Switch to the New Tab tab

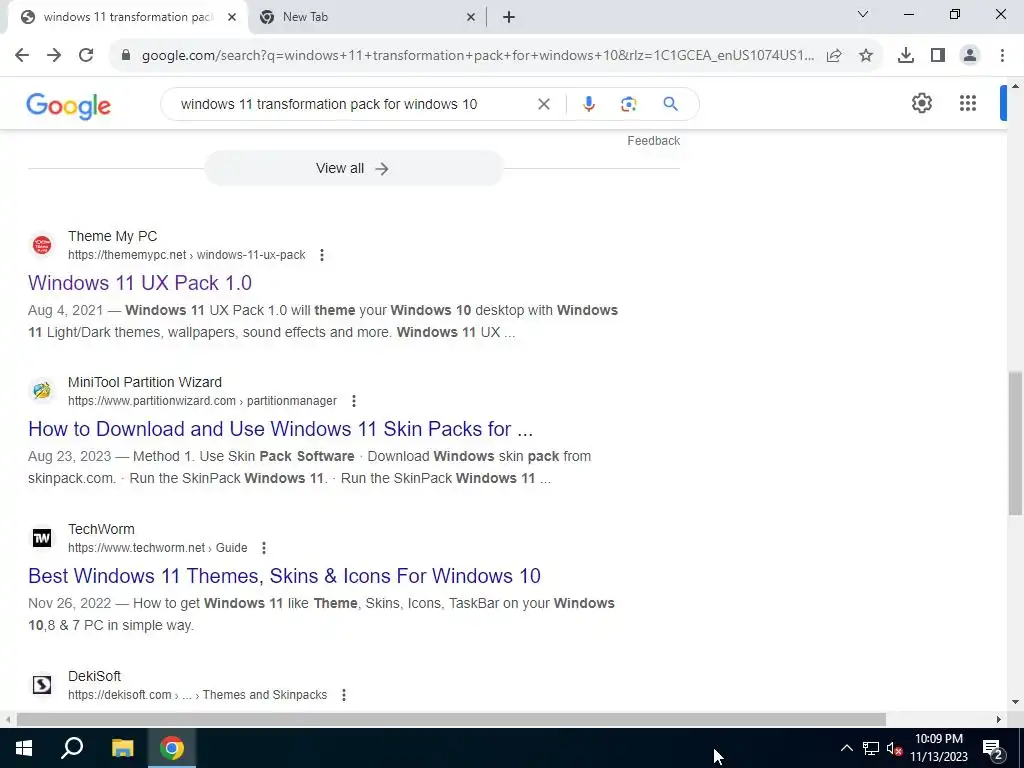(x=367, y=17)
